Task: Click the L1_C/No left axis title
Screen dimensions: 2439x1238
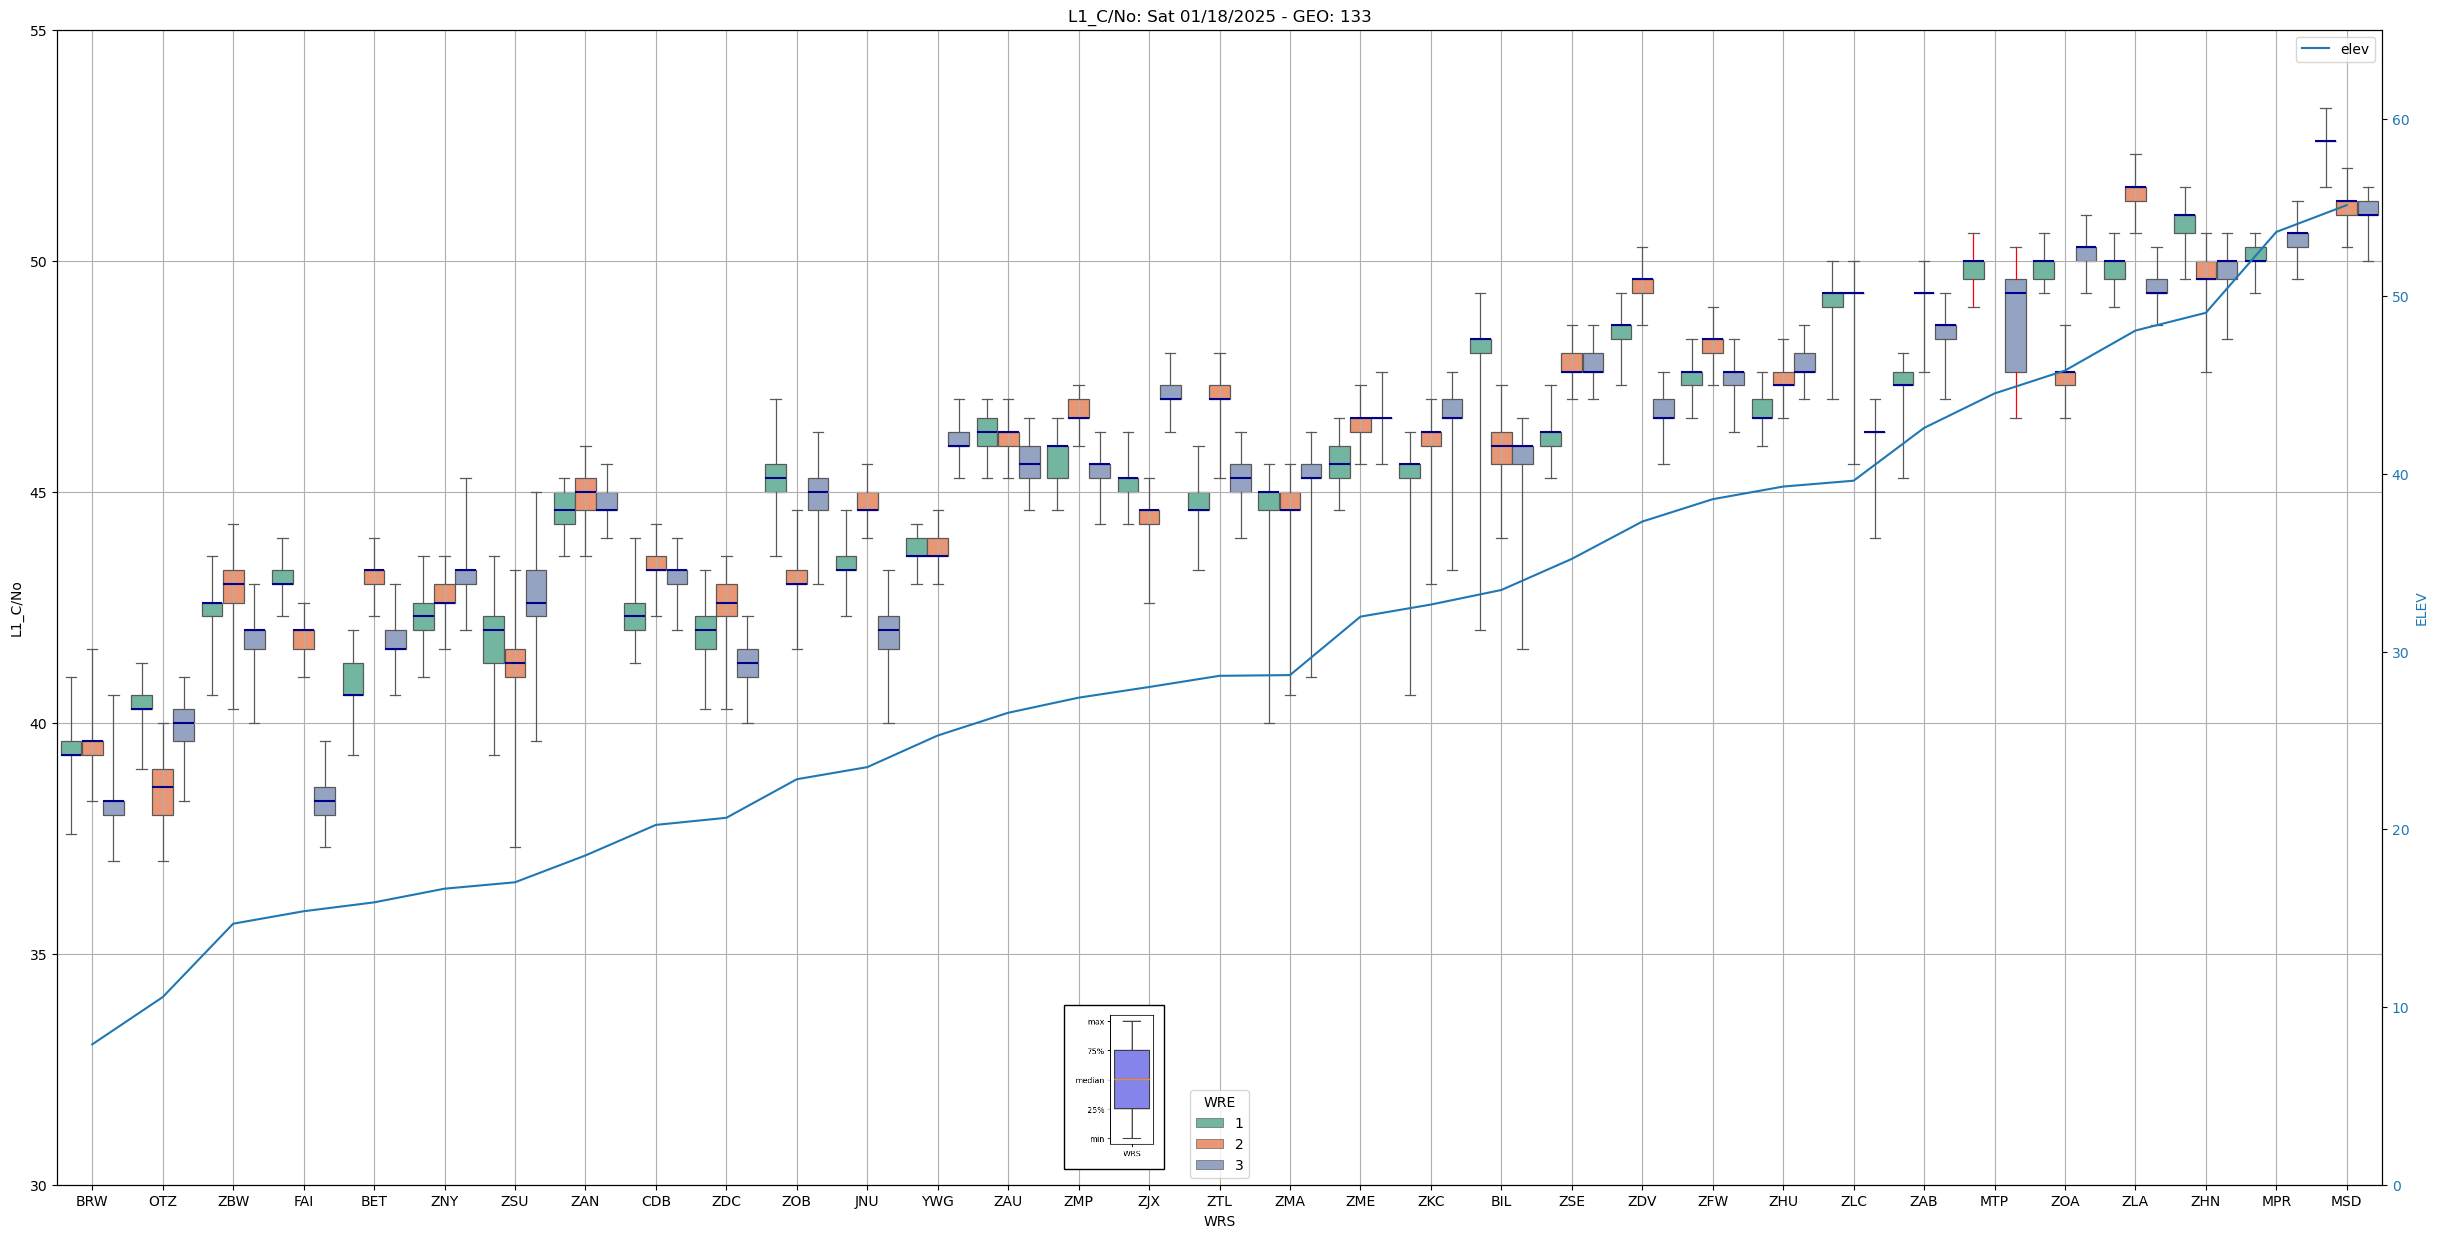Action: [x=16, y=609]
